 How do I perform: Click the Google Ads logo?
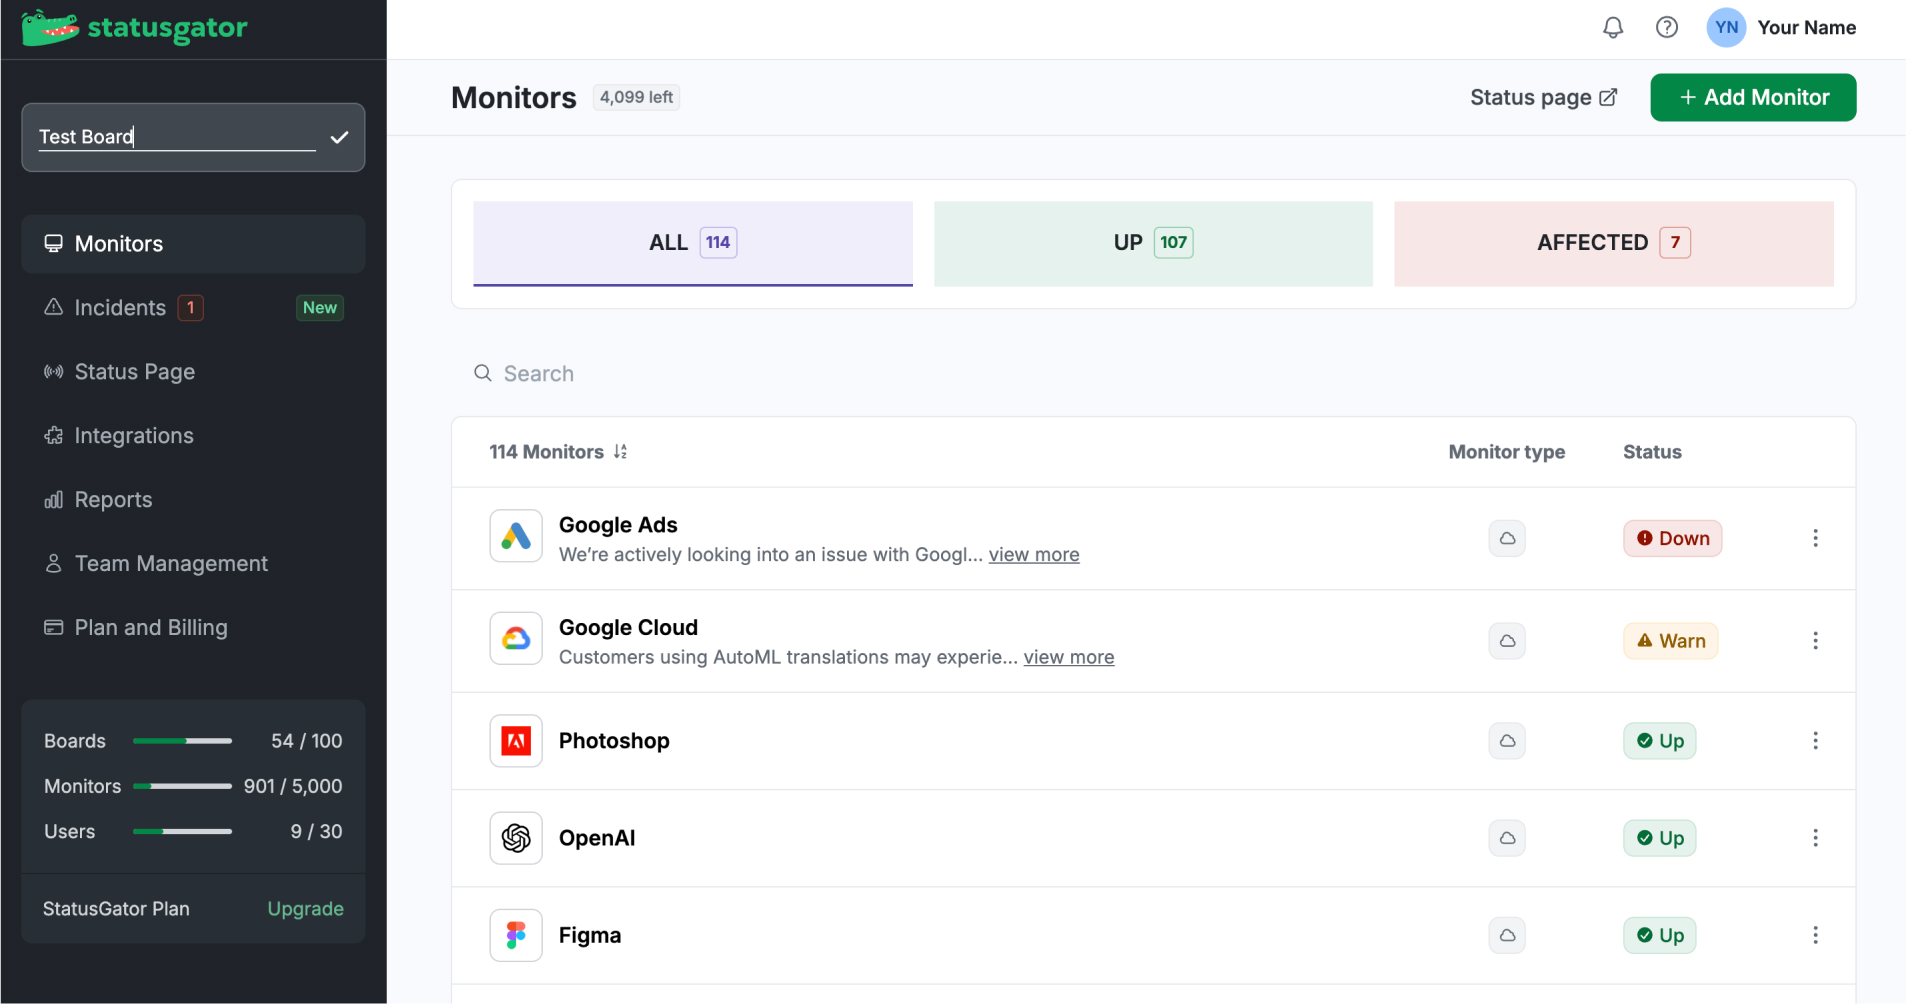click(516, 536)
